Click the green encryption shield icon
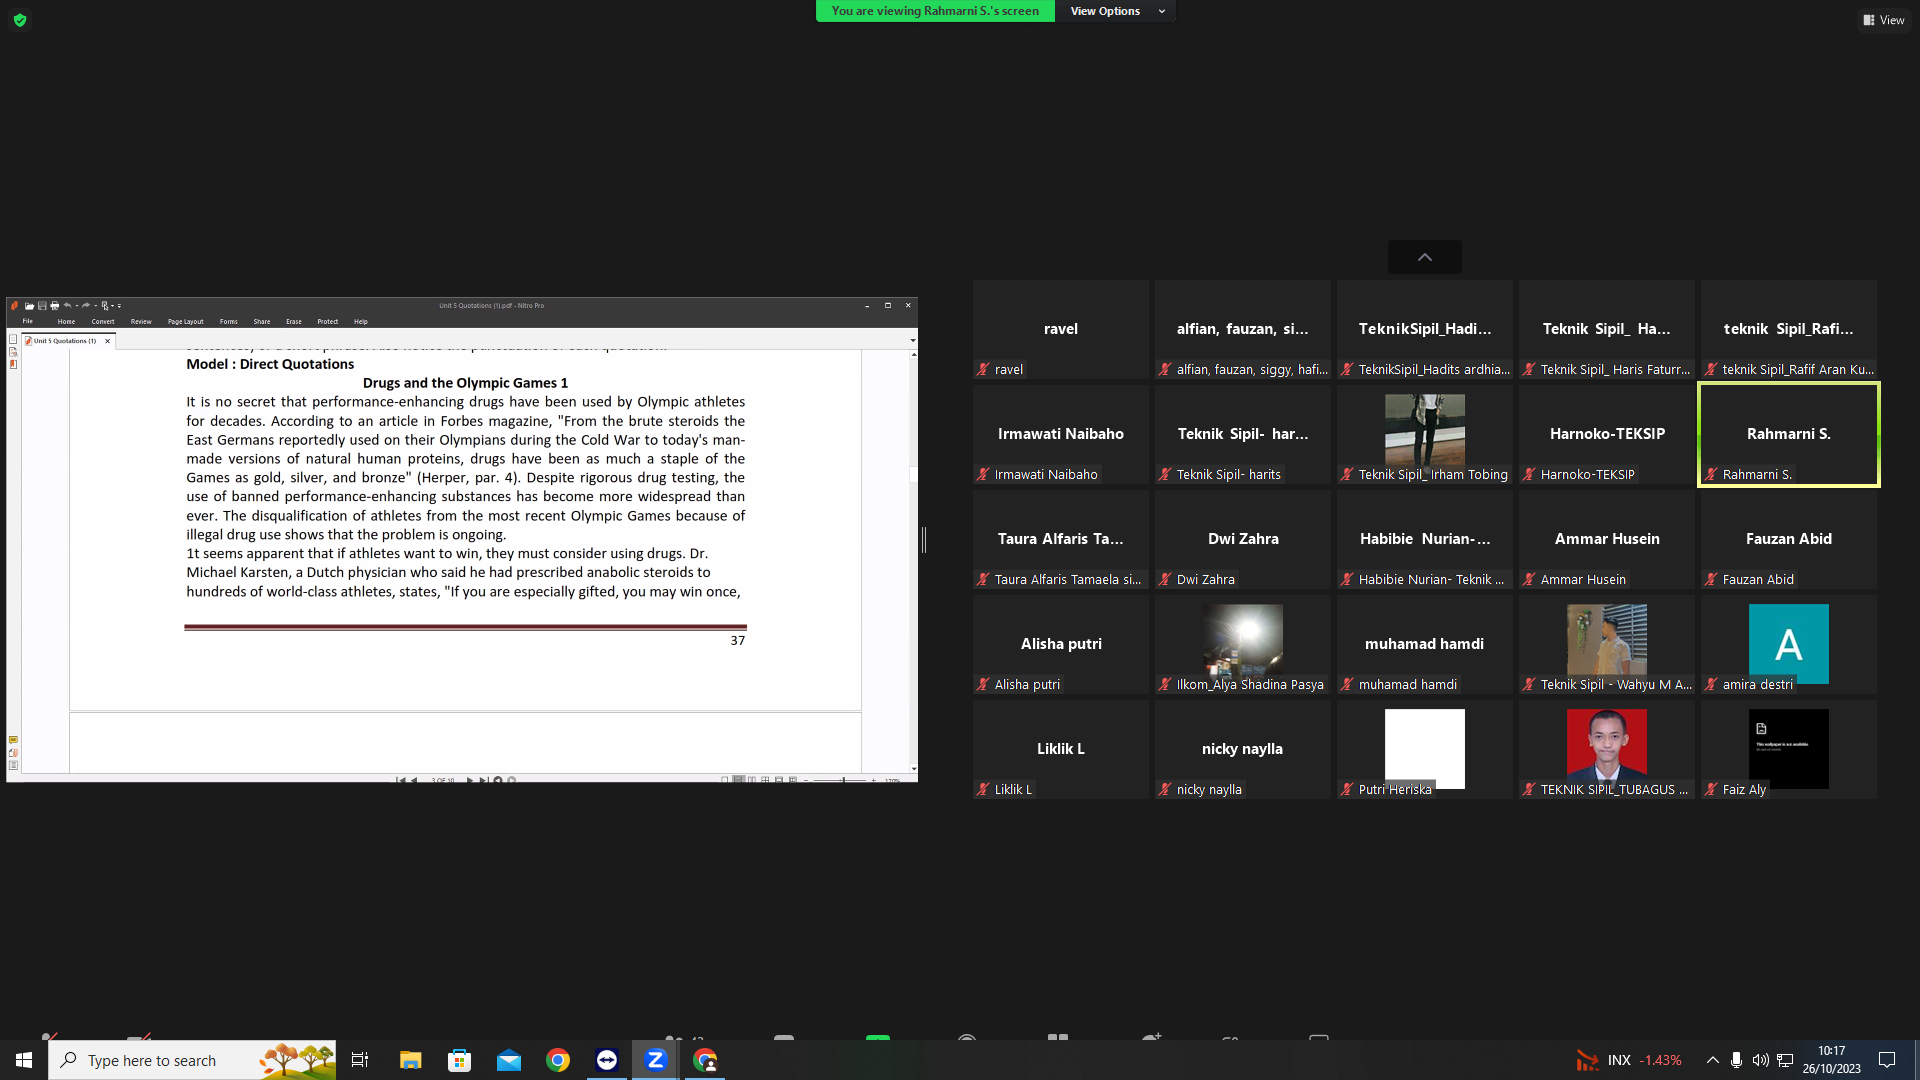 20,20
